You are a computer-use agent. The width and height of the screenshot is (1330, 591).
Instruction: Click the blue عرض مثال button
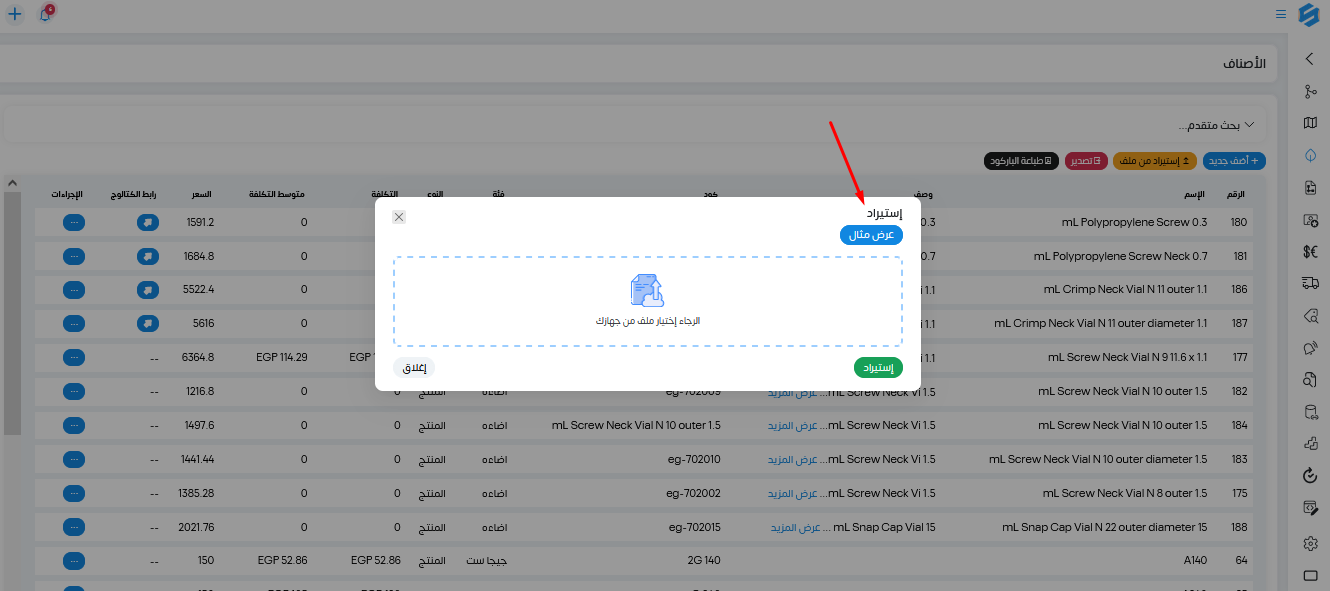(871, 234)
